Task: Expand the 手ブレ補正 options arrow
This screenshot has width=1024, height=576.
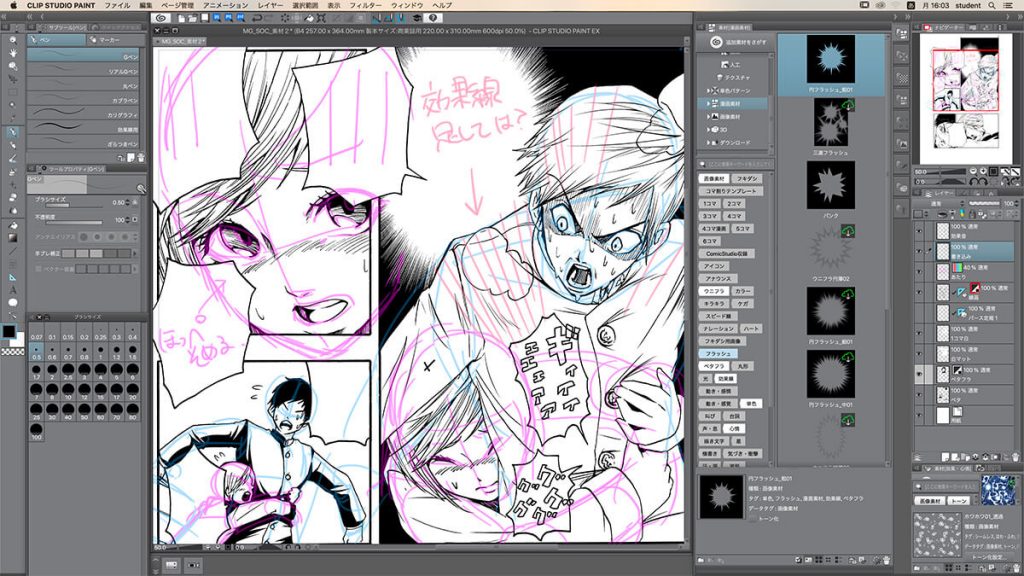Action: 135,253
